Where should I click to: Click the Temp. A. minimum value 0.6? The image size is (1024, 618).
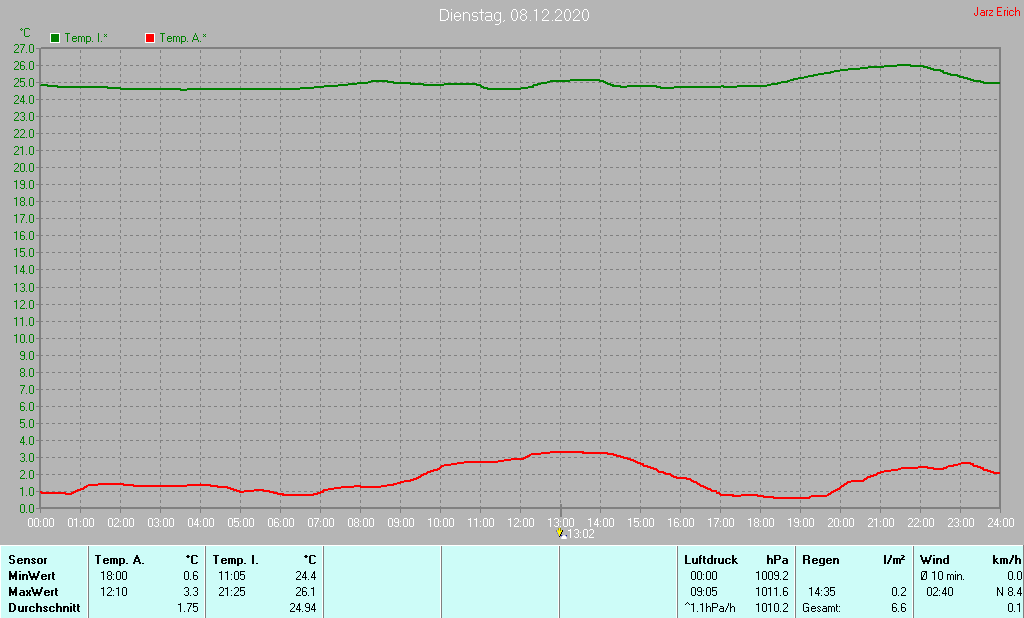(x=191, y=576)
